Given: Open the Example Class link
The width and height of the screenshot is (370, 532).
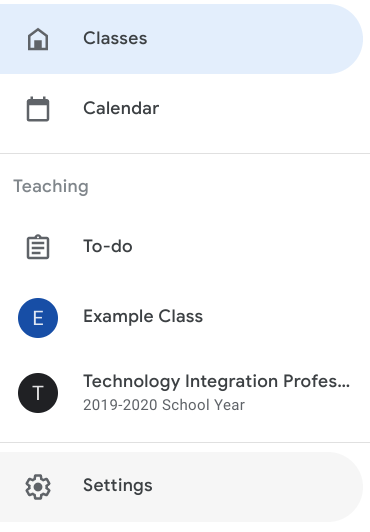Looking at the screenshot, I should point(143,316).
